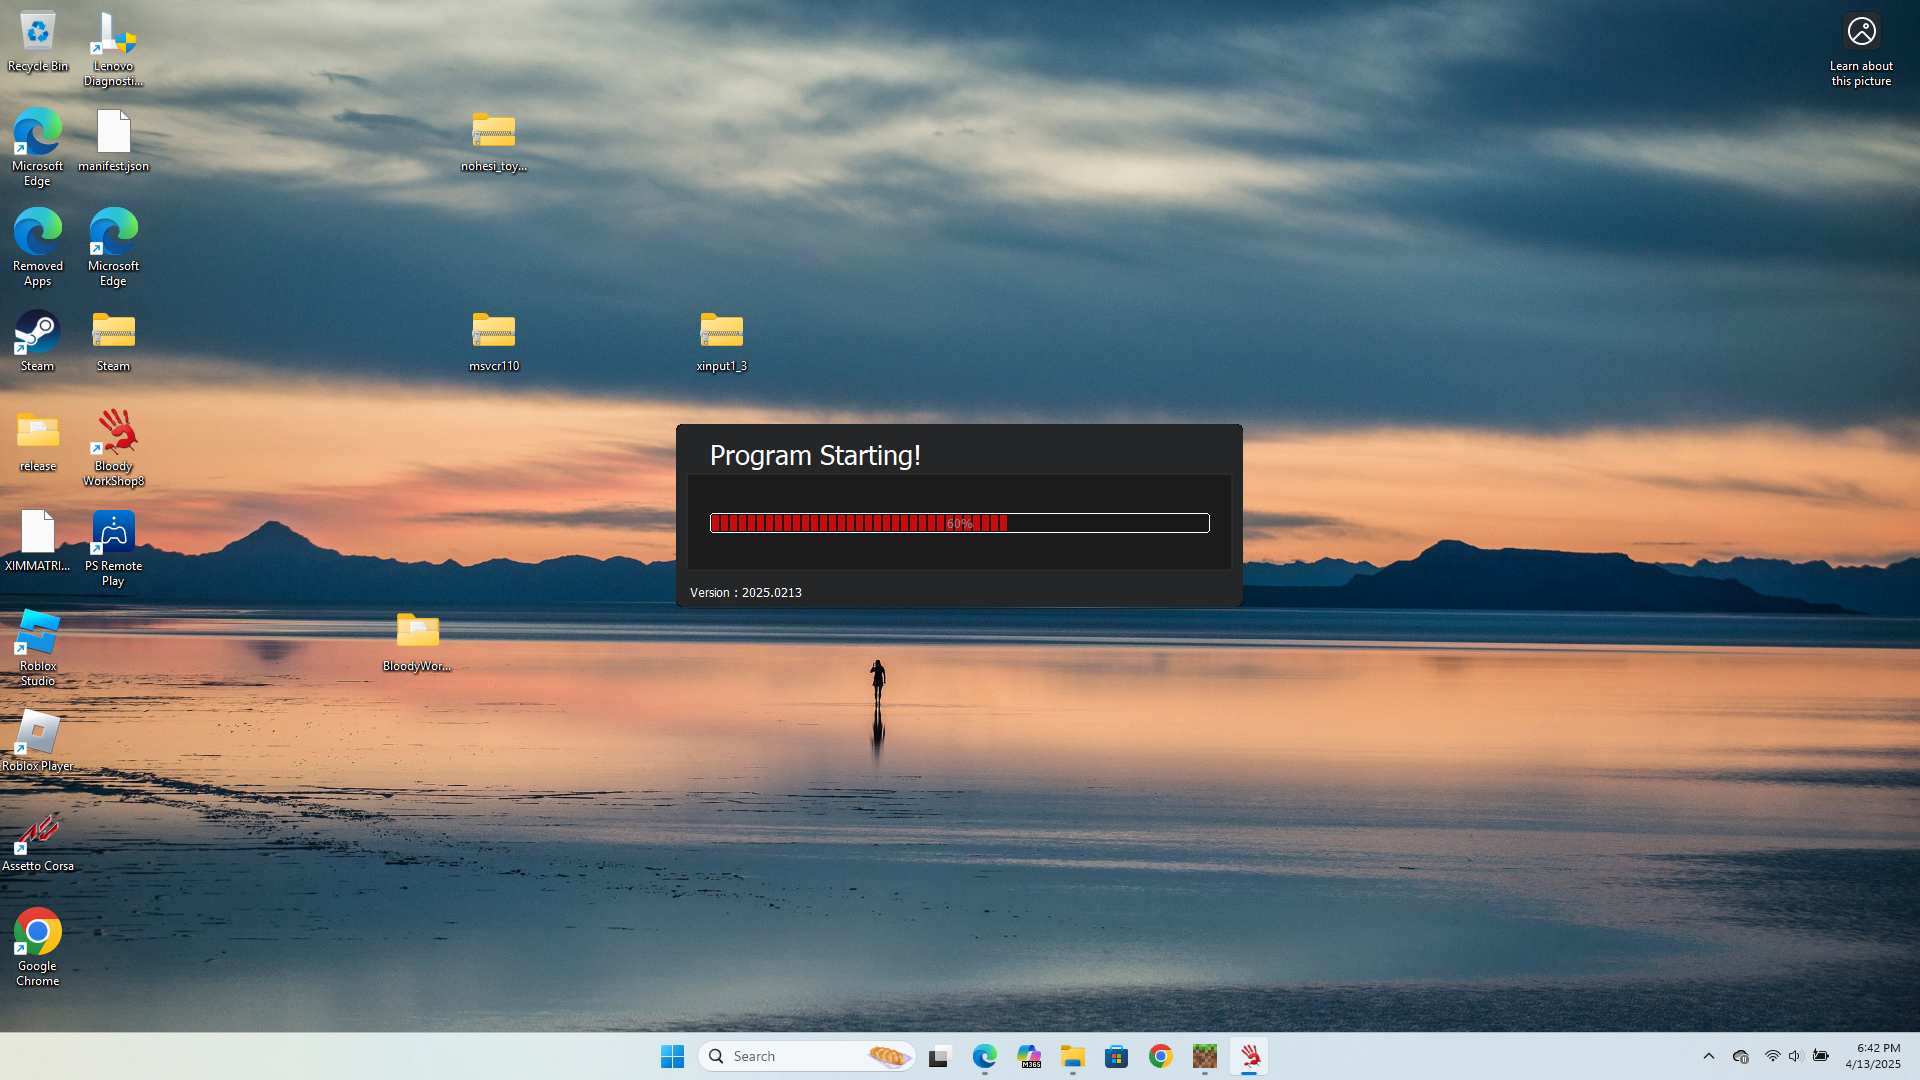The width and height of the screenshot is (1920, 1080).
Task: Open the Bloody Workshop8 desktop shortcut
Action: pyautogui.click(x=114, y=434)
